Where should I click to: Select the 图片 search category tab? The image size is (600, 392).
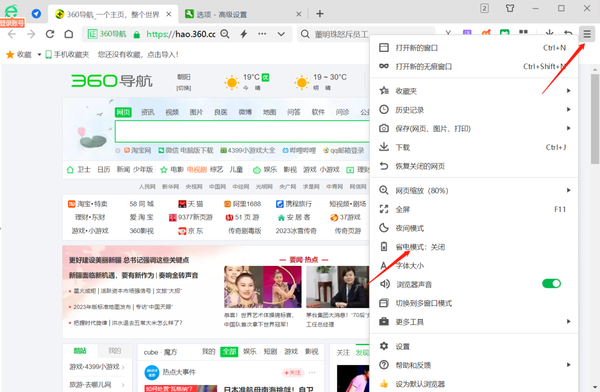[x=196, y=112]
